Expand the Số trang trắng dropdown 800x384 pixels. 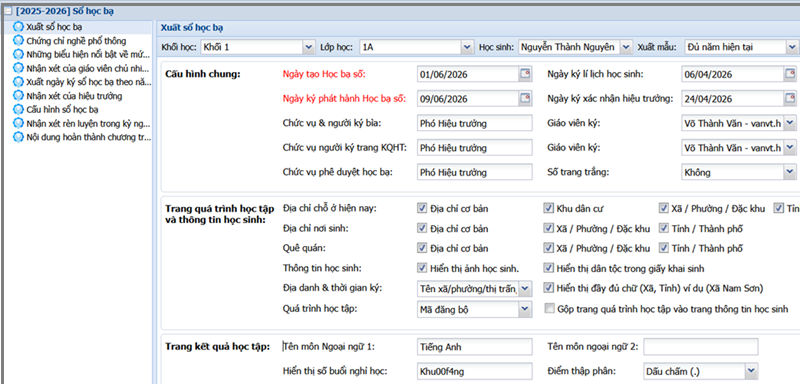790,172
